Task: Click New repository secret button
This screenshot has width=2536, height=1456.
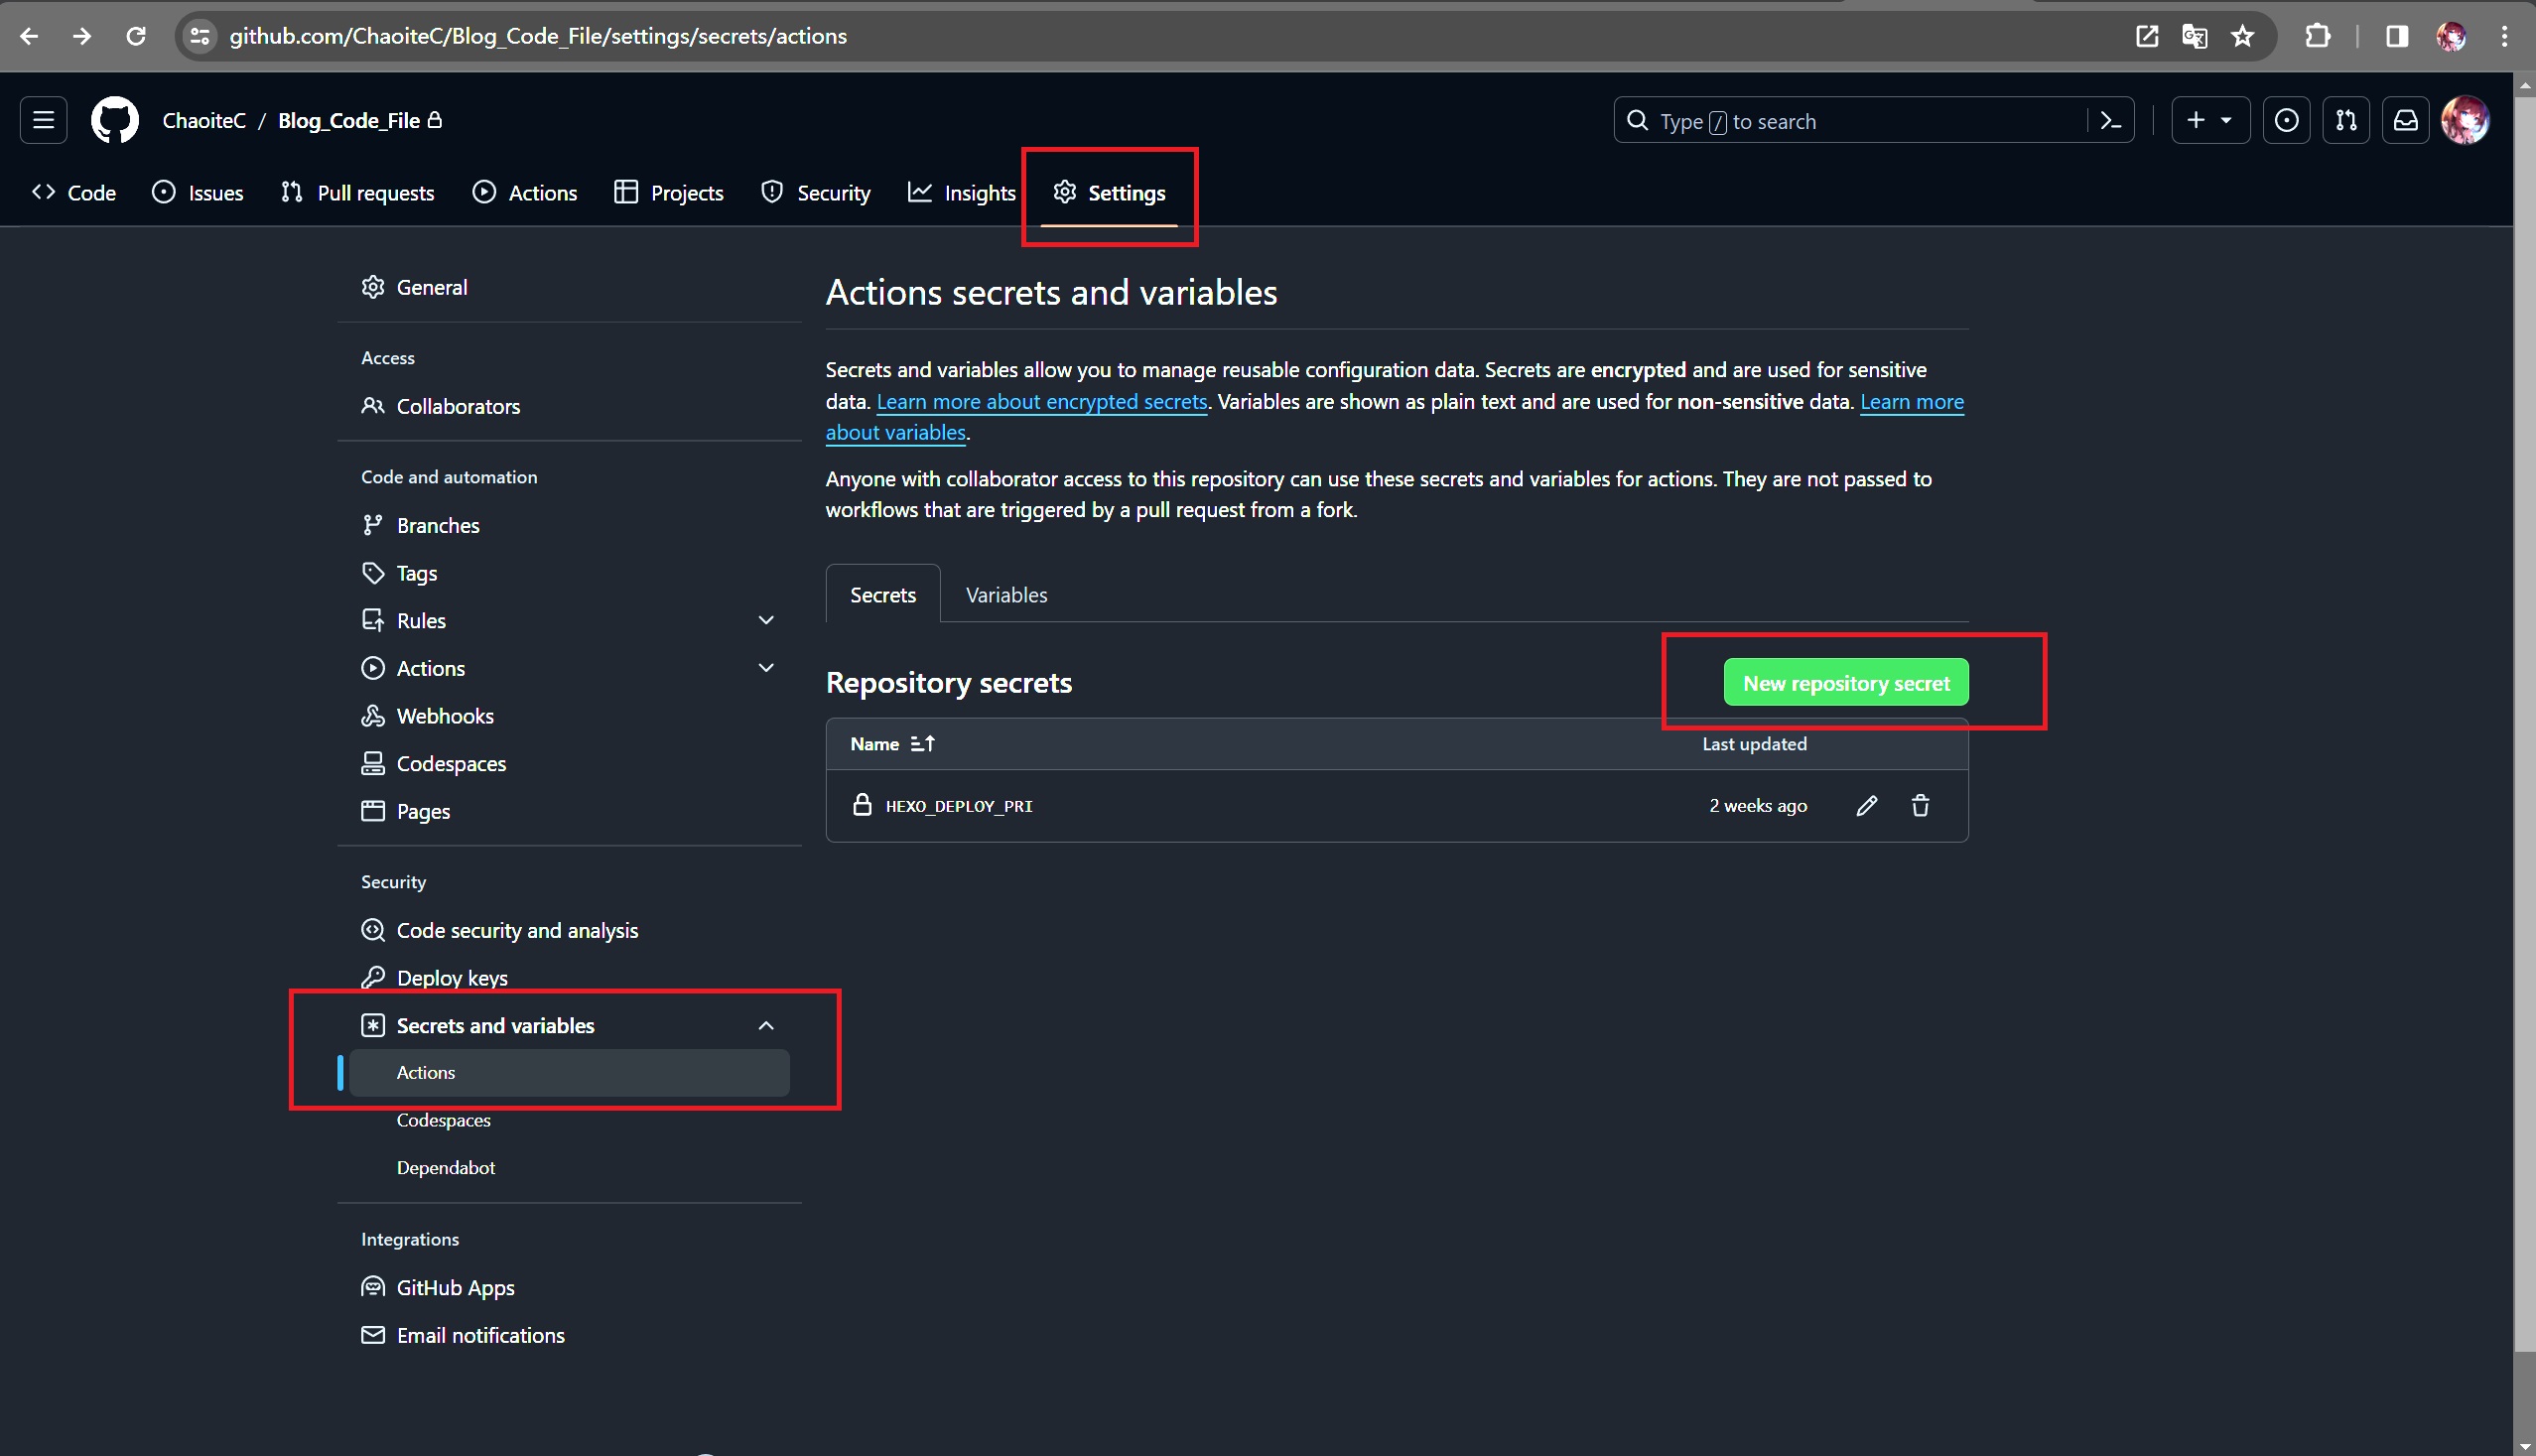Action: point(1846,682)
